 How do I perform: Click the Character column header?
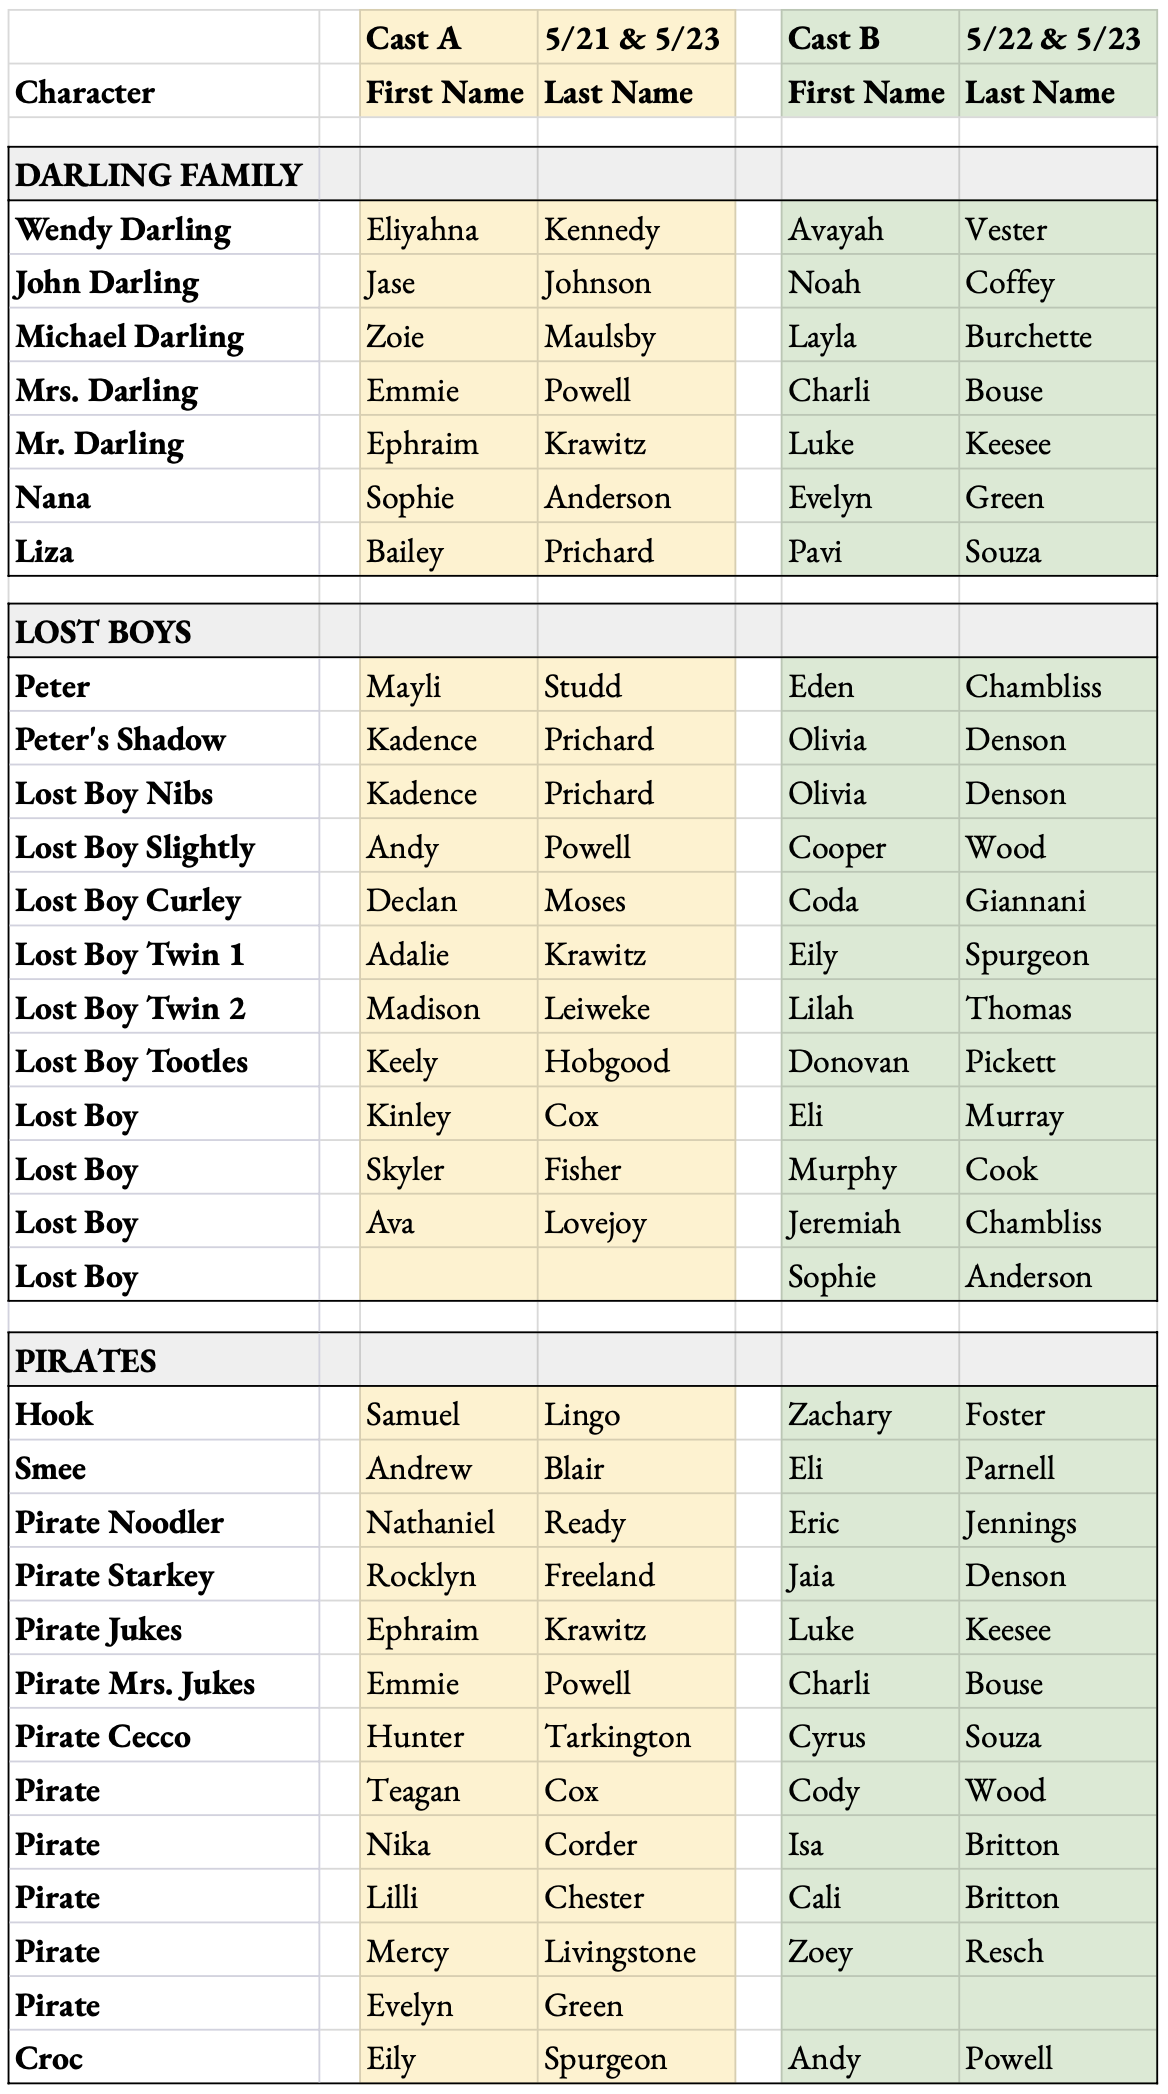[85, 92]
